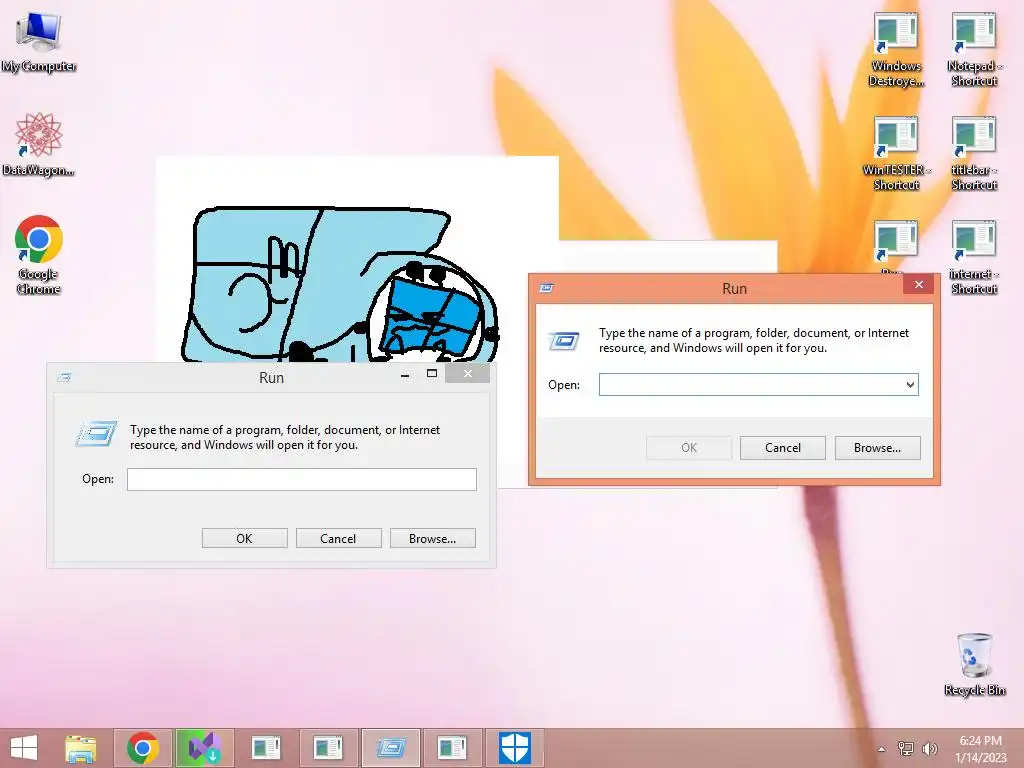Open the Notepad Shortcut on desktop
The image size is (1024, 768).
pyautogui.click(x=974, y=51)
